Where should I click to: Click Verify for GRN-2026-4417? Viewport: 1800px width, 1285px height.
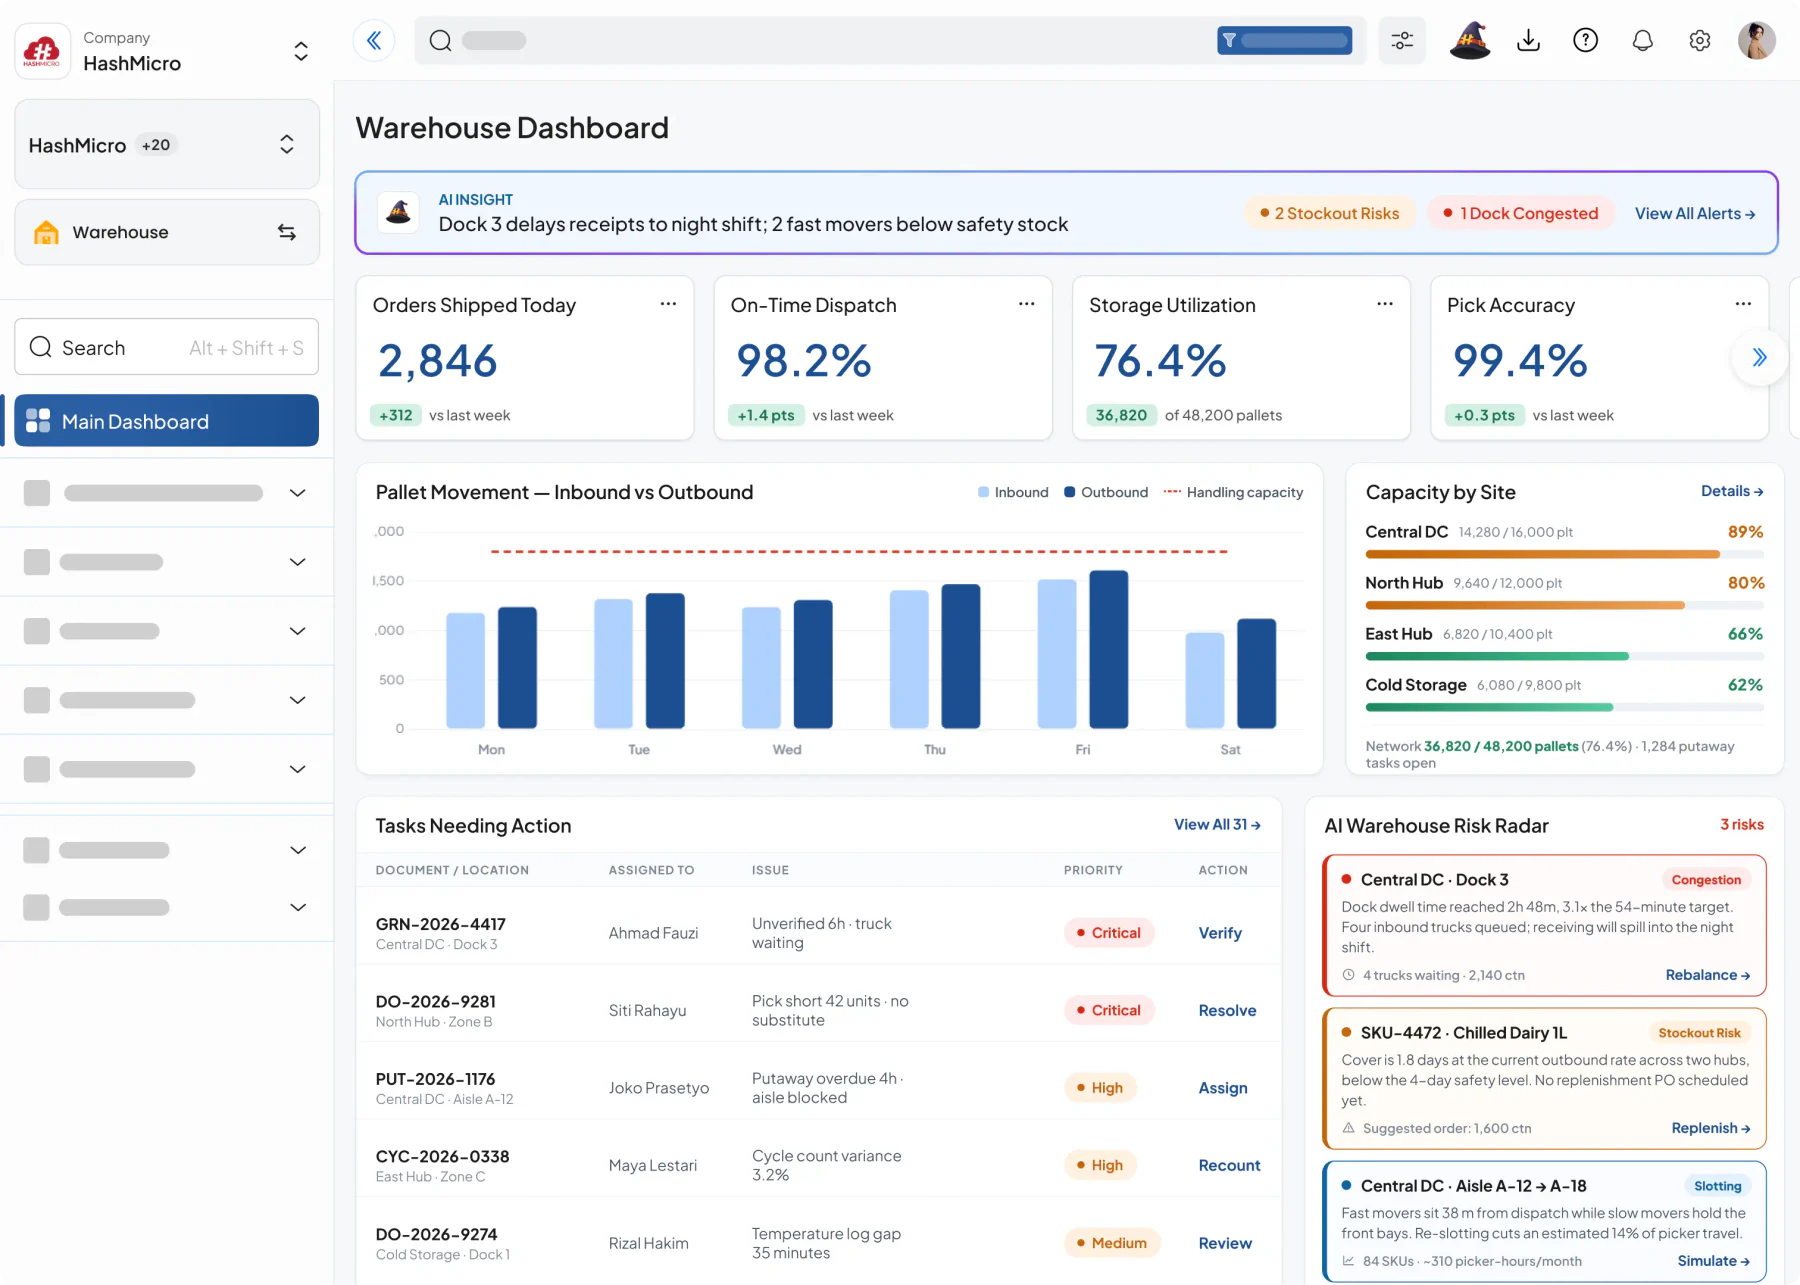(1220, 933)
